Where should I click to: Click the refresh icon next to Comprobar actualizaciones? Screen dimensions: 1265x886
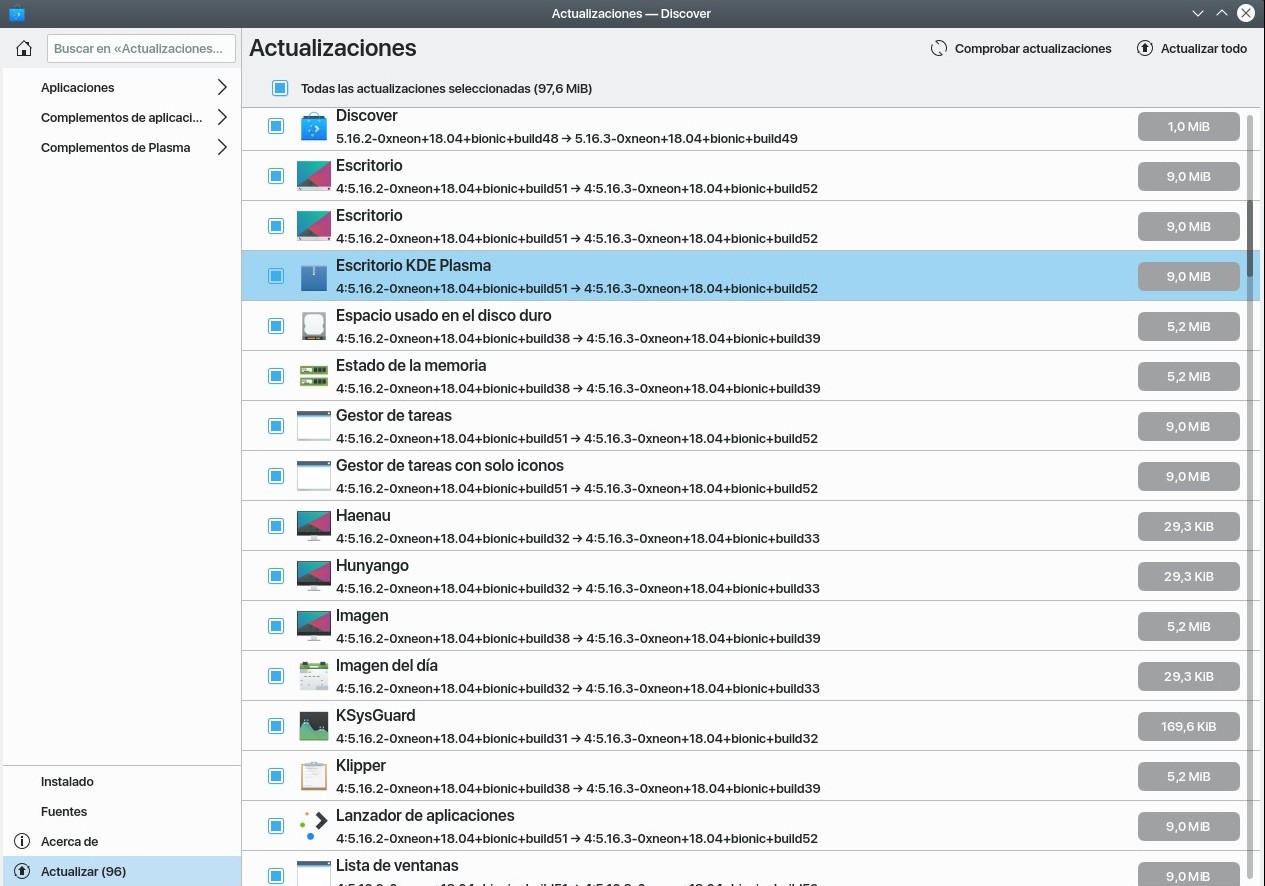(x=938, y=48)
